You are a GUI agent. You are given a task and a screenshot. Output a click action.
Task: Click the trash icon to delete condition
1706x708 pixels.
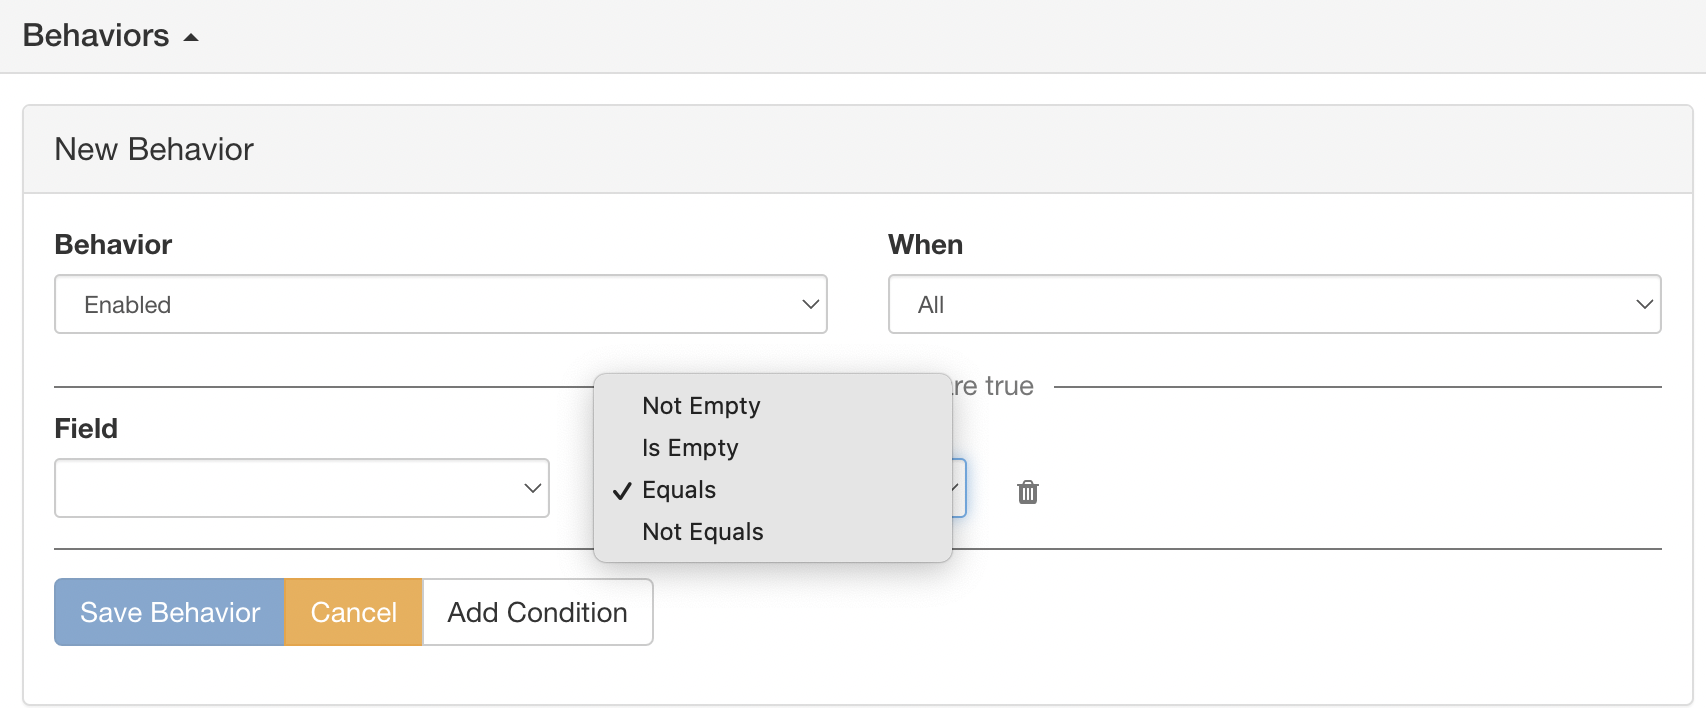[1027, 491]
